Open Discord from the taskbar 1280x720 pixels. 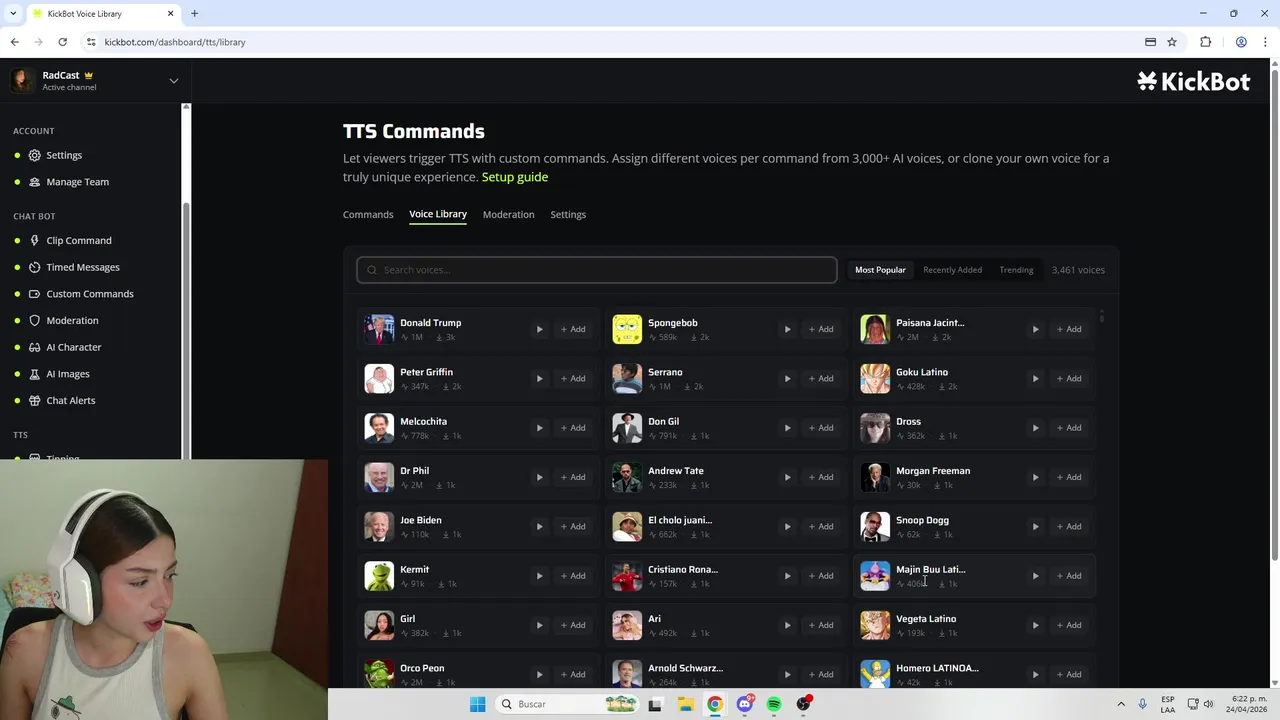pyautogui.click(x=745, y=704)
